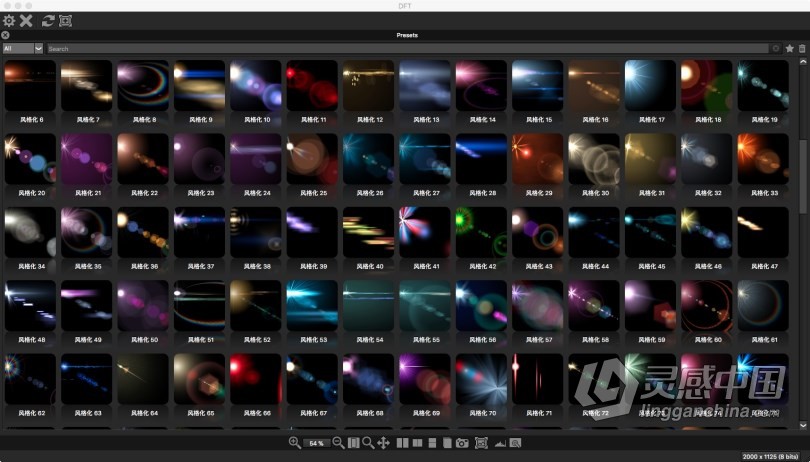Viewport: 810px width, 462px height.
Task: Open the All category dropdown
Action: pyautogui.click(x=23, y=49)
